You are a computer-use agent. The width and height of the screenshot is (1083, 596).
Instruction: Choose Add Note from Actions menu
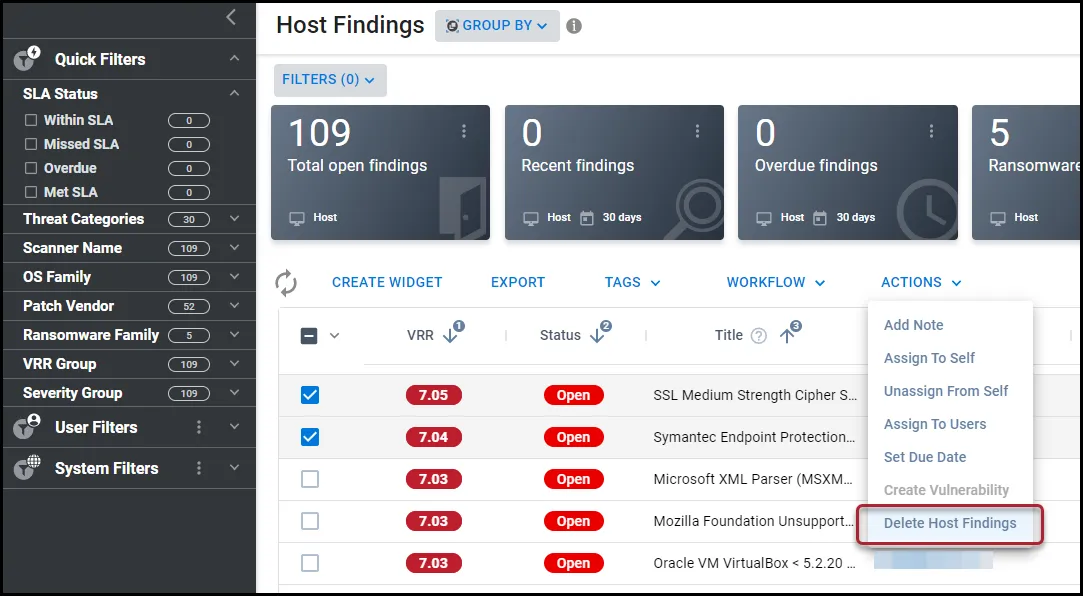tap(913, 325)
